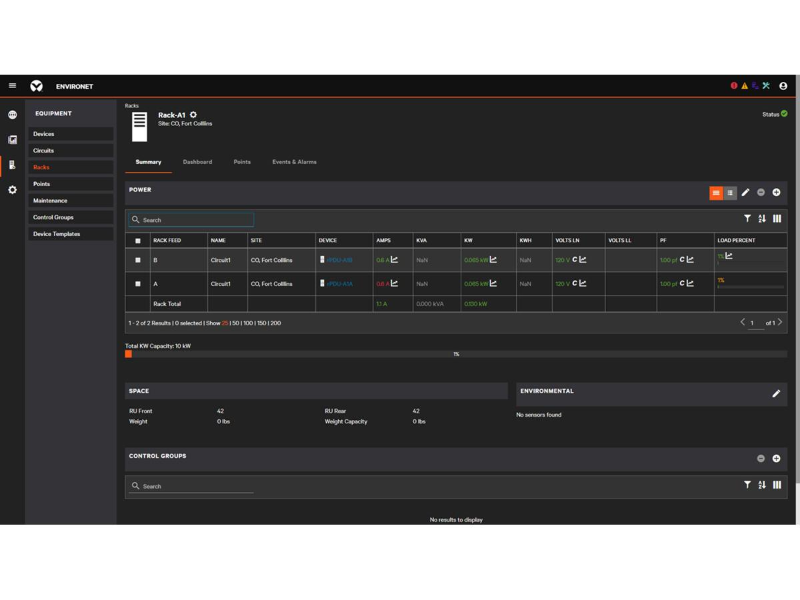
Task: Go to the previous page of Power results
Action: [742, 322]
